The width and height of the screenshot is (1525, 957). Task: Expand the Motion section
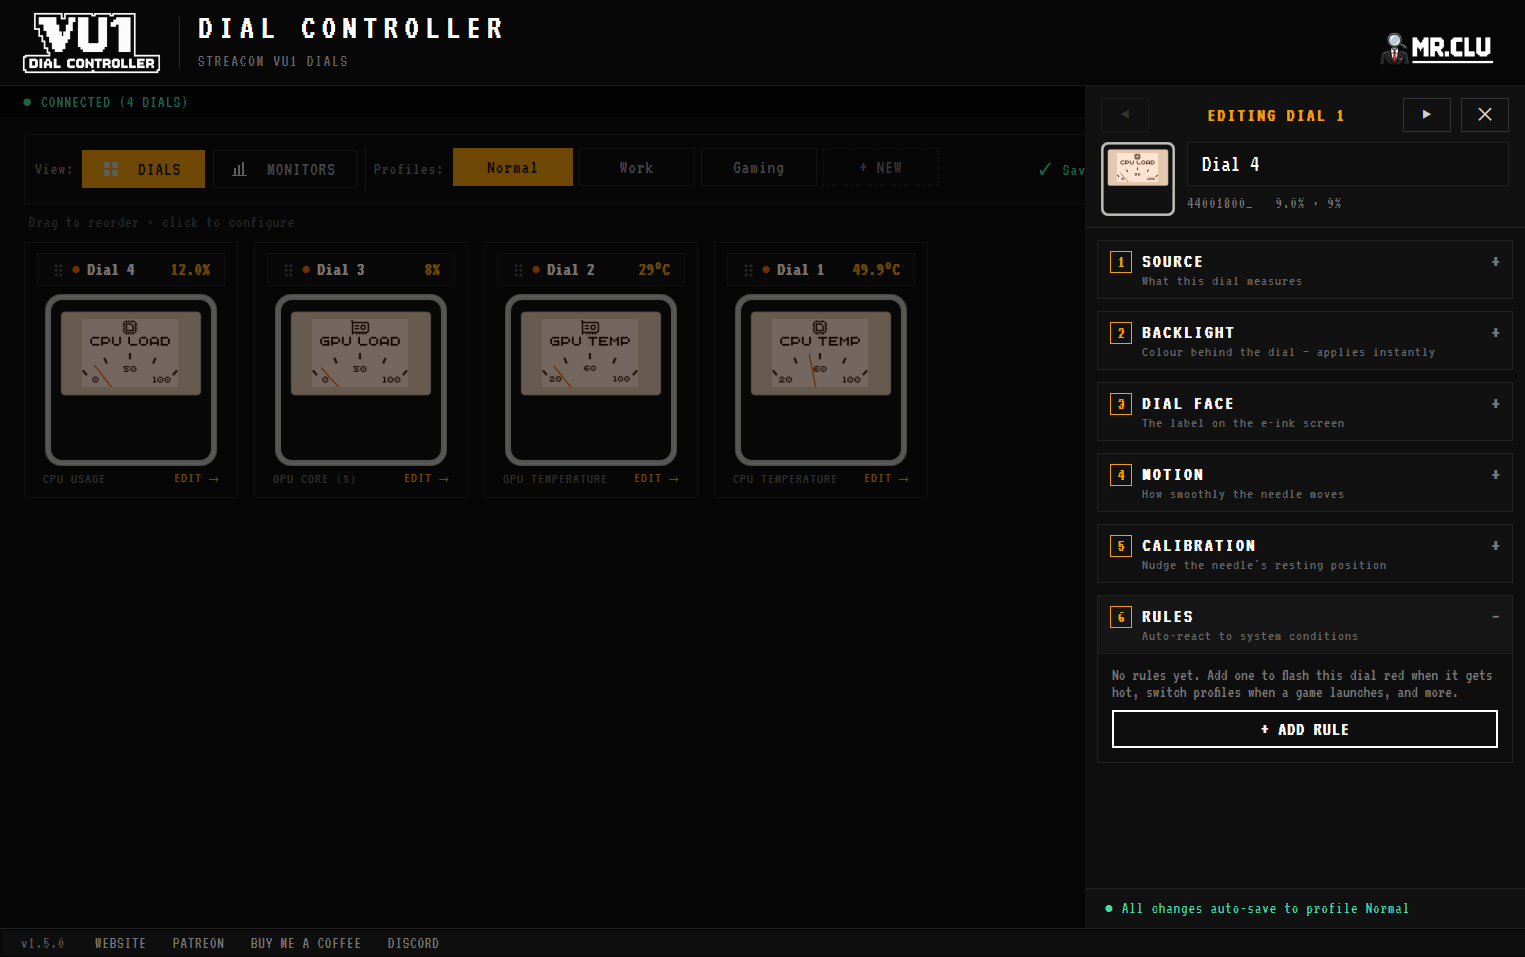click(1305, 483)
